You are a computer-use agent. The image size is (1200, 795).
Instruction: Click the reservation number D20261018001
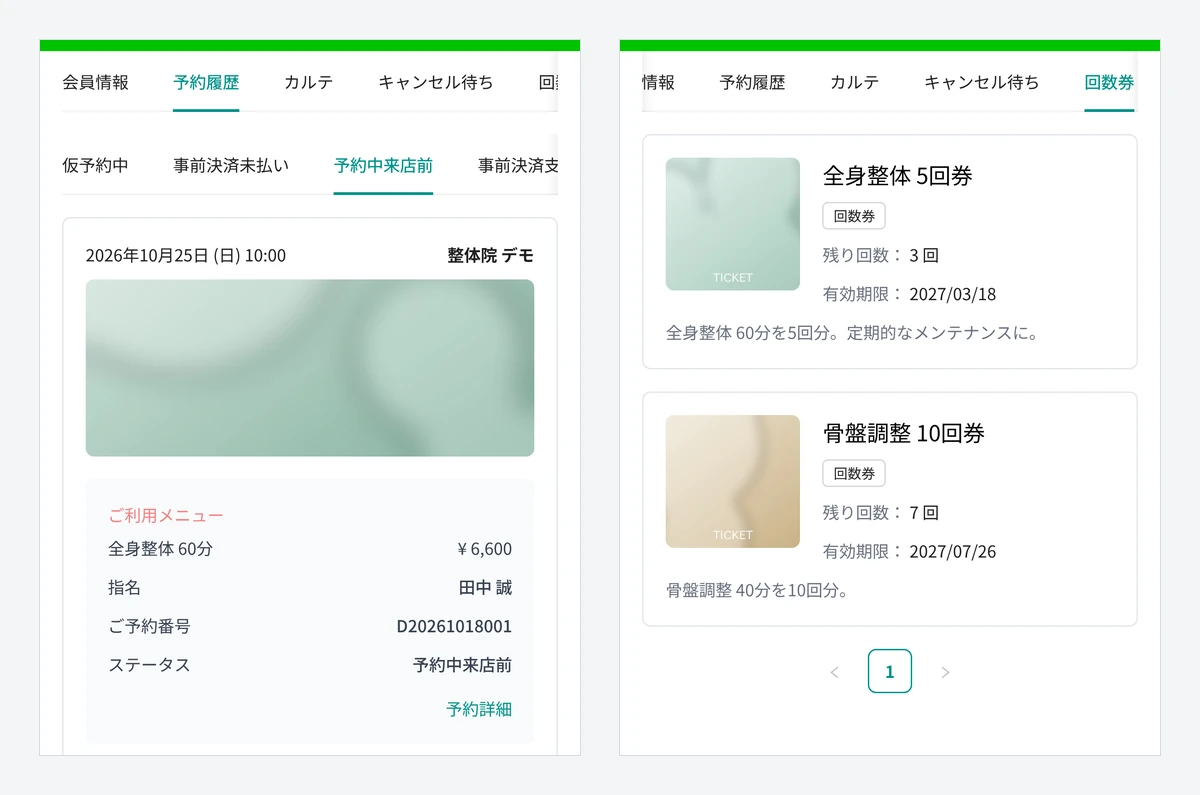(x=454, y=627)
